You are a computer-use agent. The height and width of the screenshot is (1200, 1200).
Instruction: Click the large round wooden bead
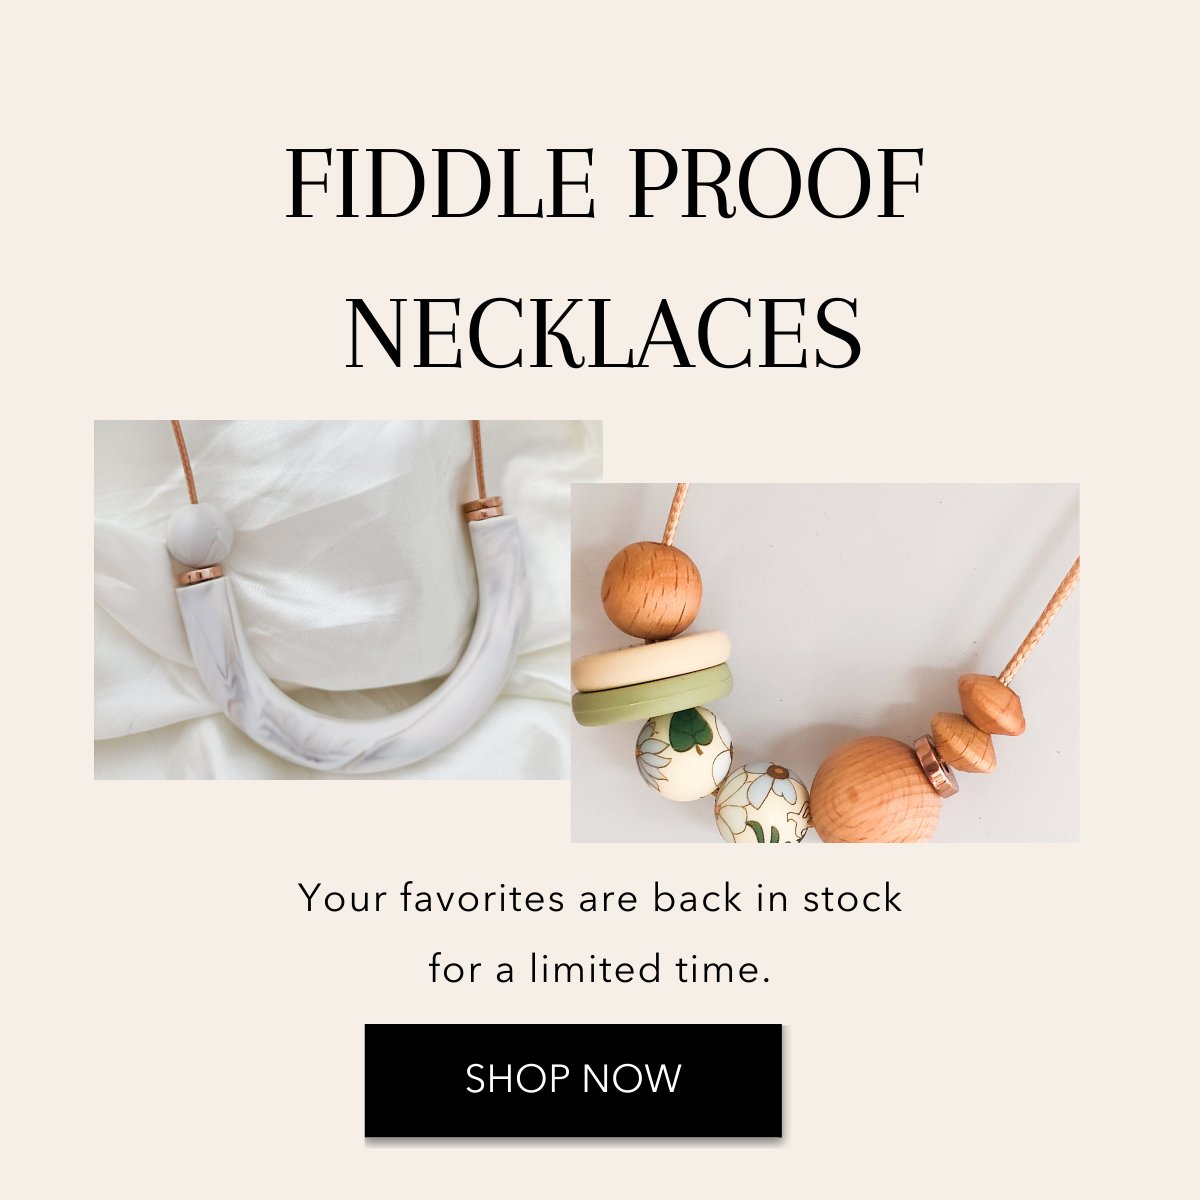click(875, 790)
